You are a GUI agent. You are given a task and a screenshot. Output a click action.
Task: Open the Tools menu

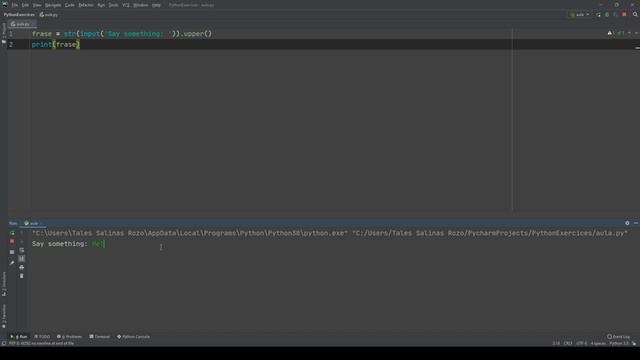[113, 5]
